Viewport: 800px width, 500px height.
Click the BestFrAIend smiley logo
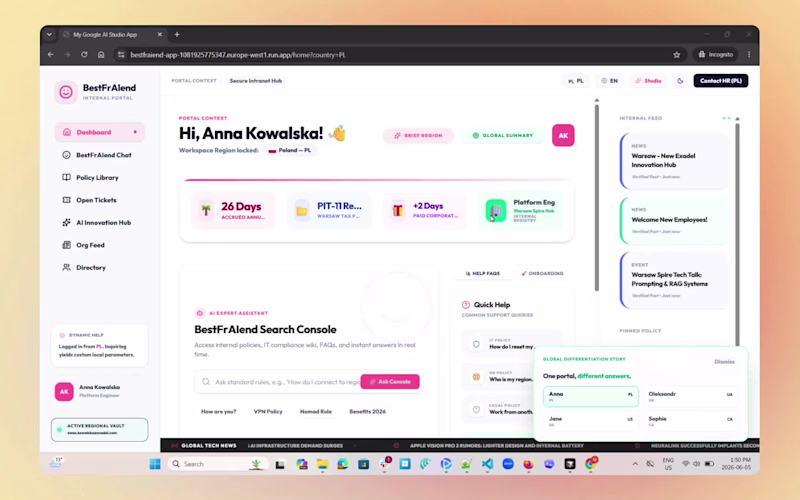pos(66,92)
